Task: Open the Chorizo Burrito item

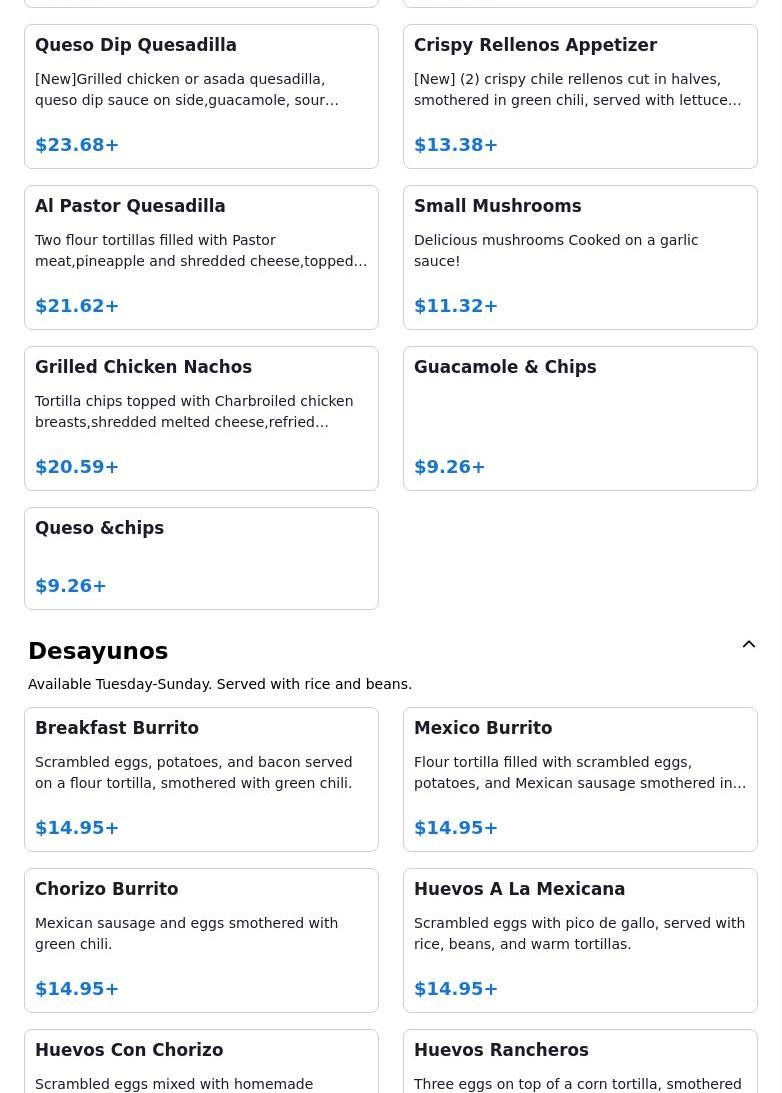Action: click(x=201, y=940)
